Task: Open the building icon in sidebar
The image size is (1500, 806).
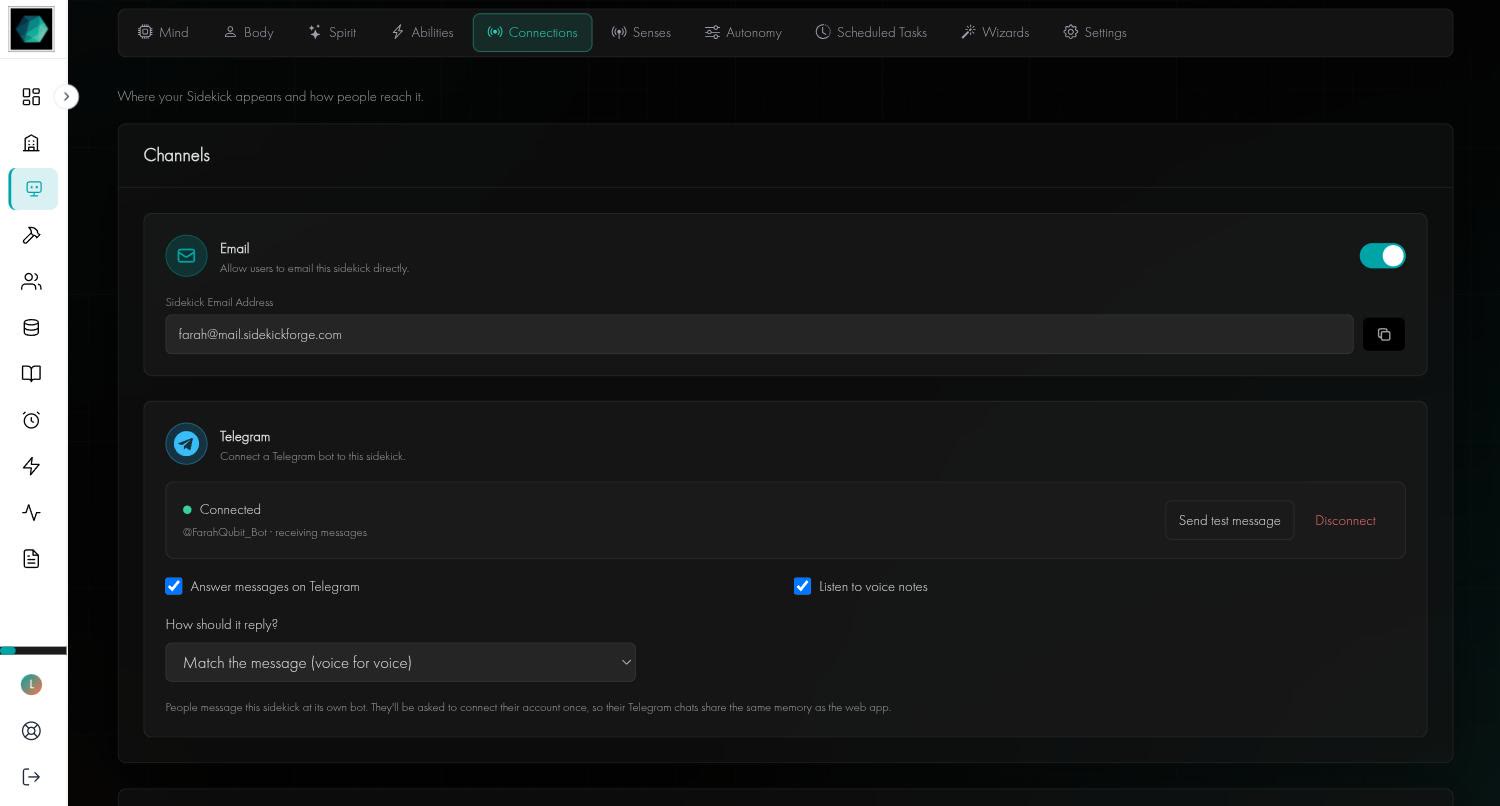Action: pyautogui.click(x=31, y=143)
